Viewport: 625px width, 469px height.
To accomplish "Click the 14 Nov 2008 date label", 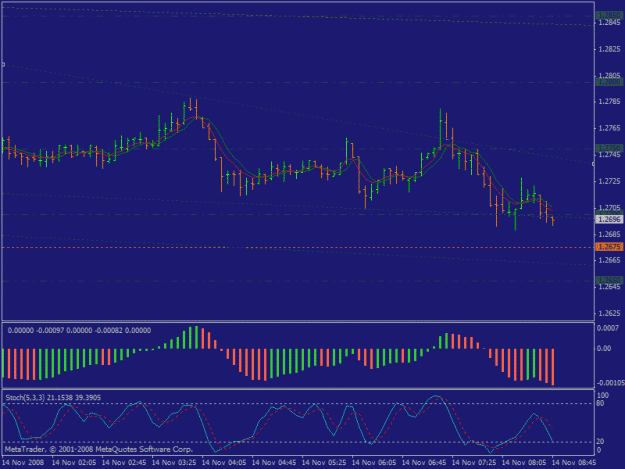I will [23, 463].
